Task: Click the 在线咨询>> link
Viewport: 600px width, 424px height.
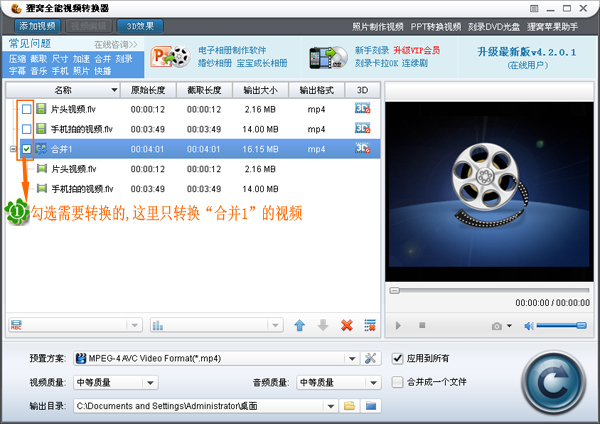Action: click(116, 45)
